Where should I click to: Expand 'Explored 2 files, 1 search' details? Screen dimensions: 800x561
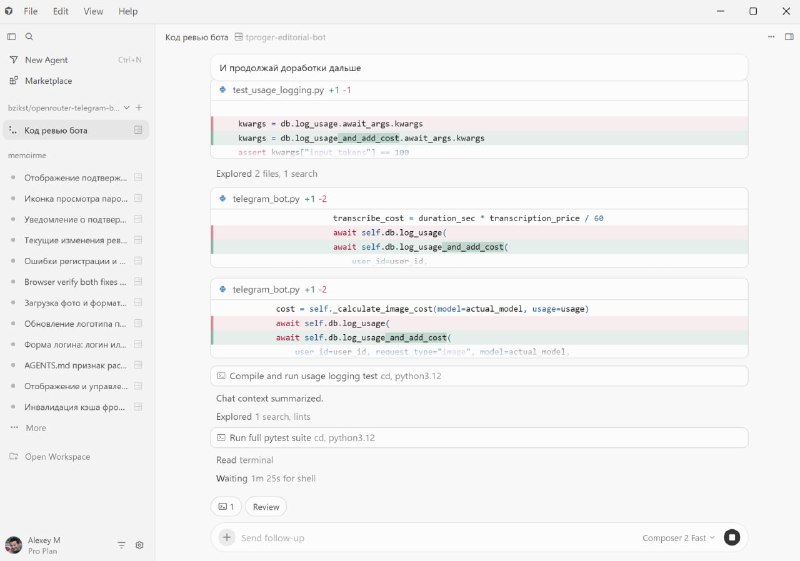pos(266,174)
